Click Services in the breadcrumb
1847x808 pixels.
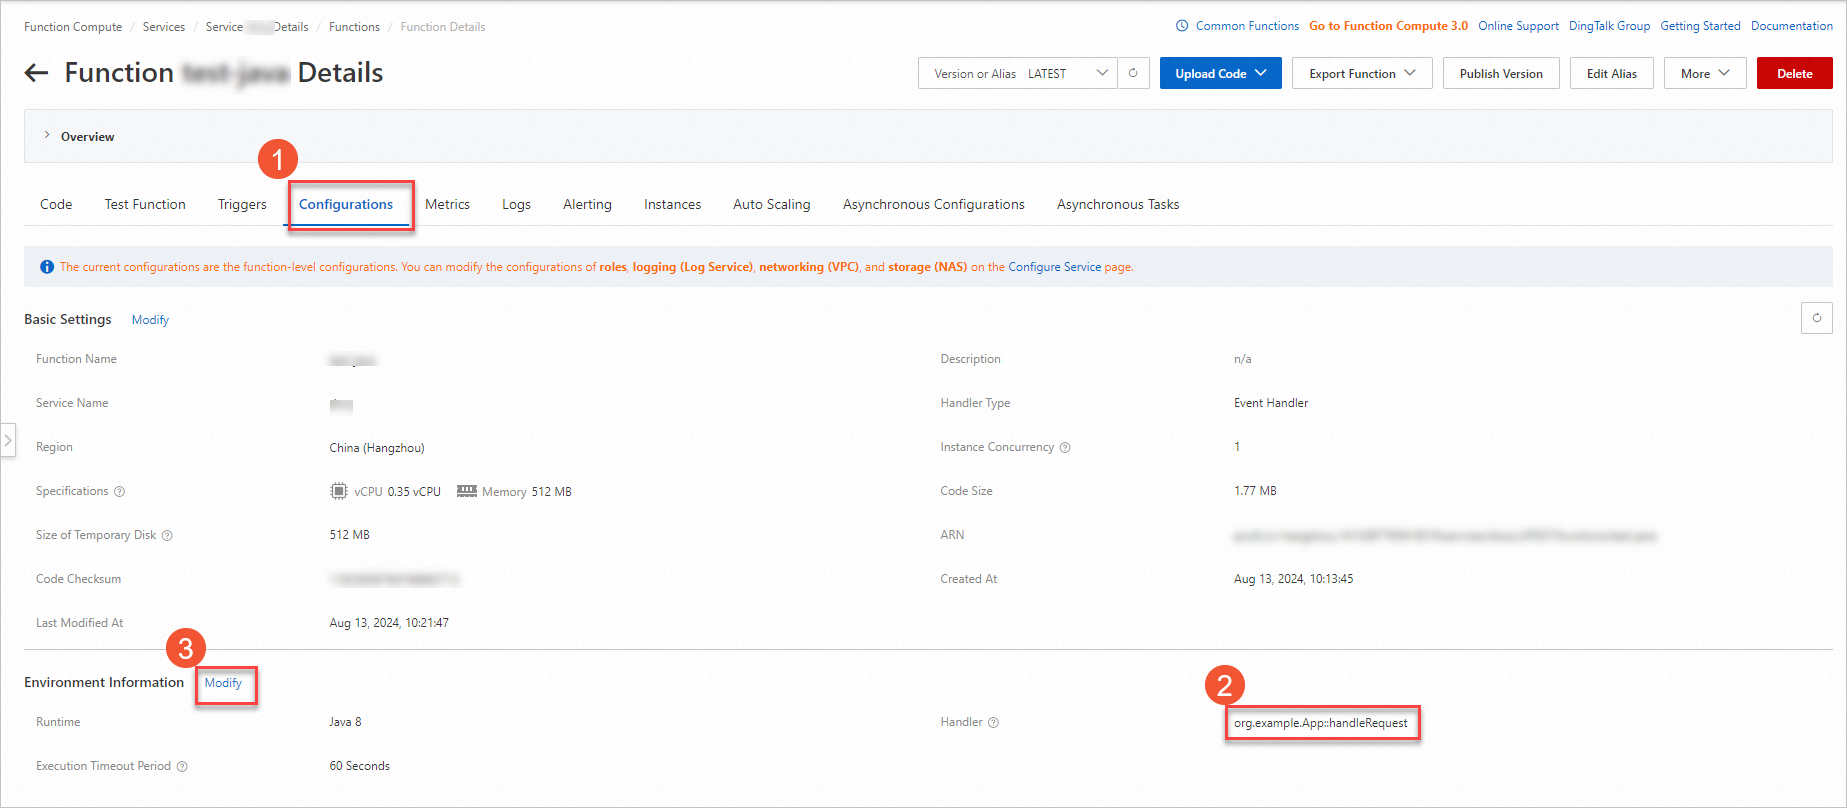(164, 27)
